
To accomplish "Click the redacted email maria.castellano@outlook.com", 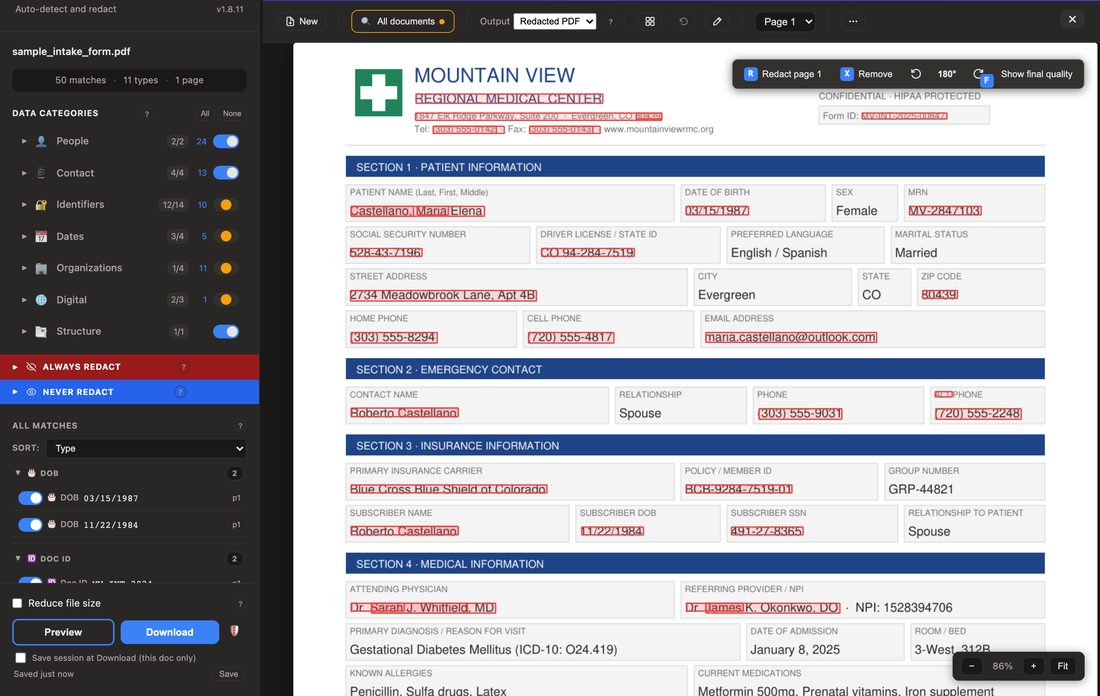I will click(791, 337).
